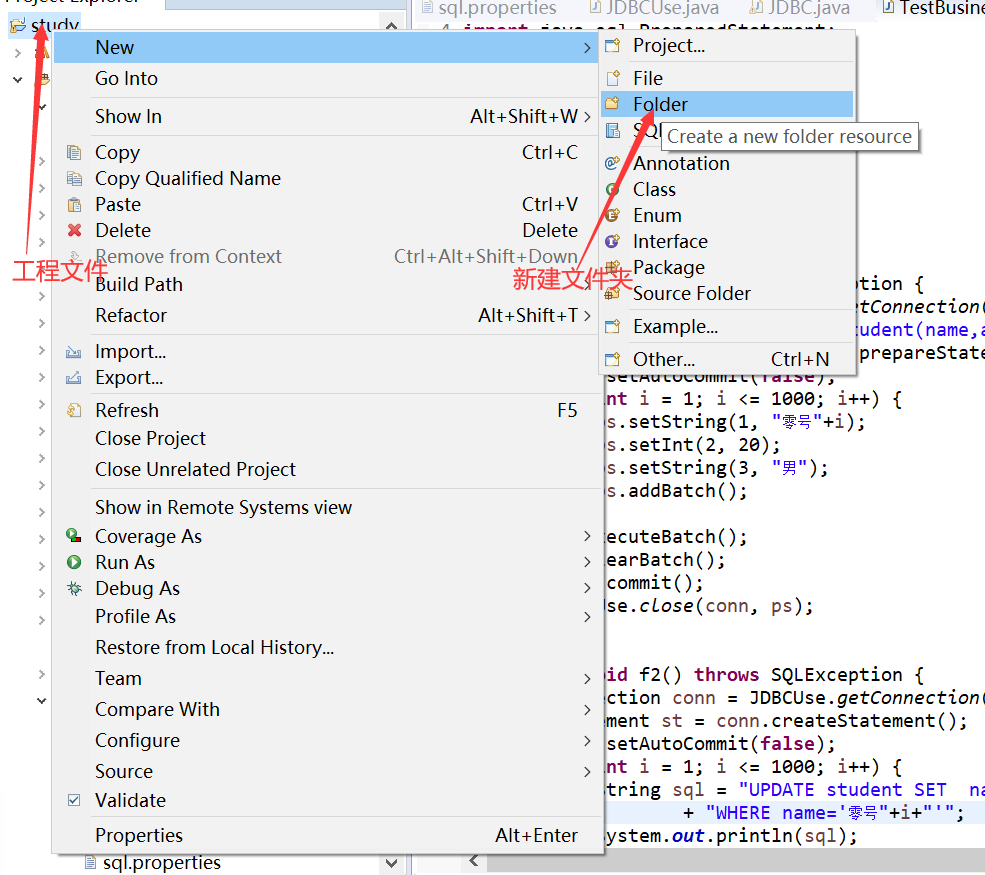Click the Enum icon
985x875 pixels.
(x=612, y=214)
